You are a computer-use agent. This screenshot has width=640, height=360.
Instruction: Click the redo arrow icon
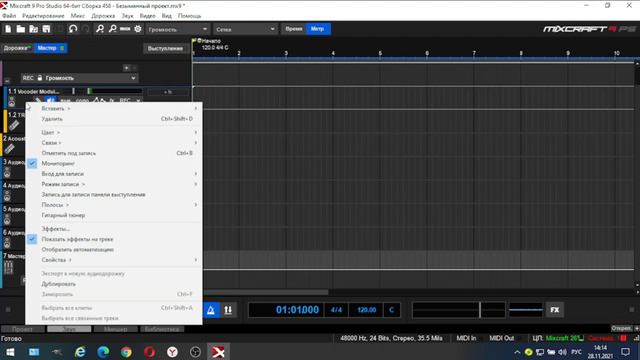click(86, 29)
